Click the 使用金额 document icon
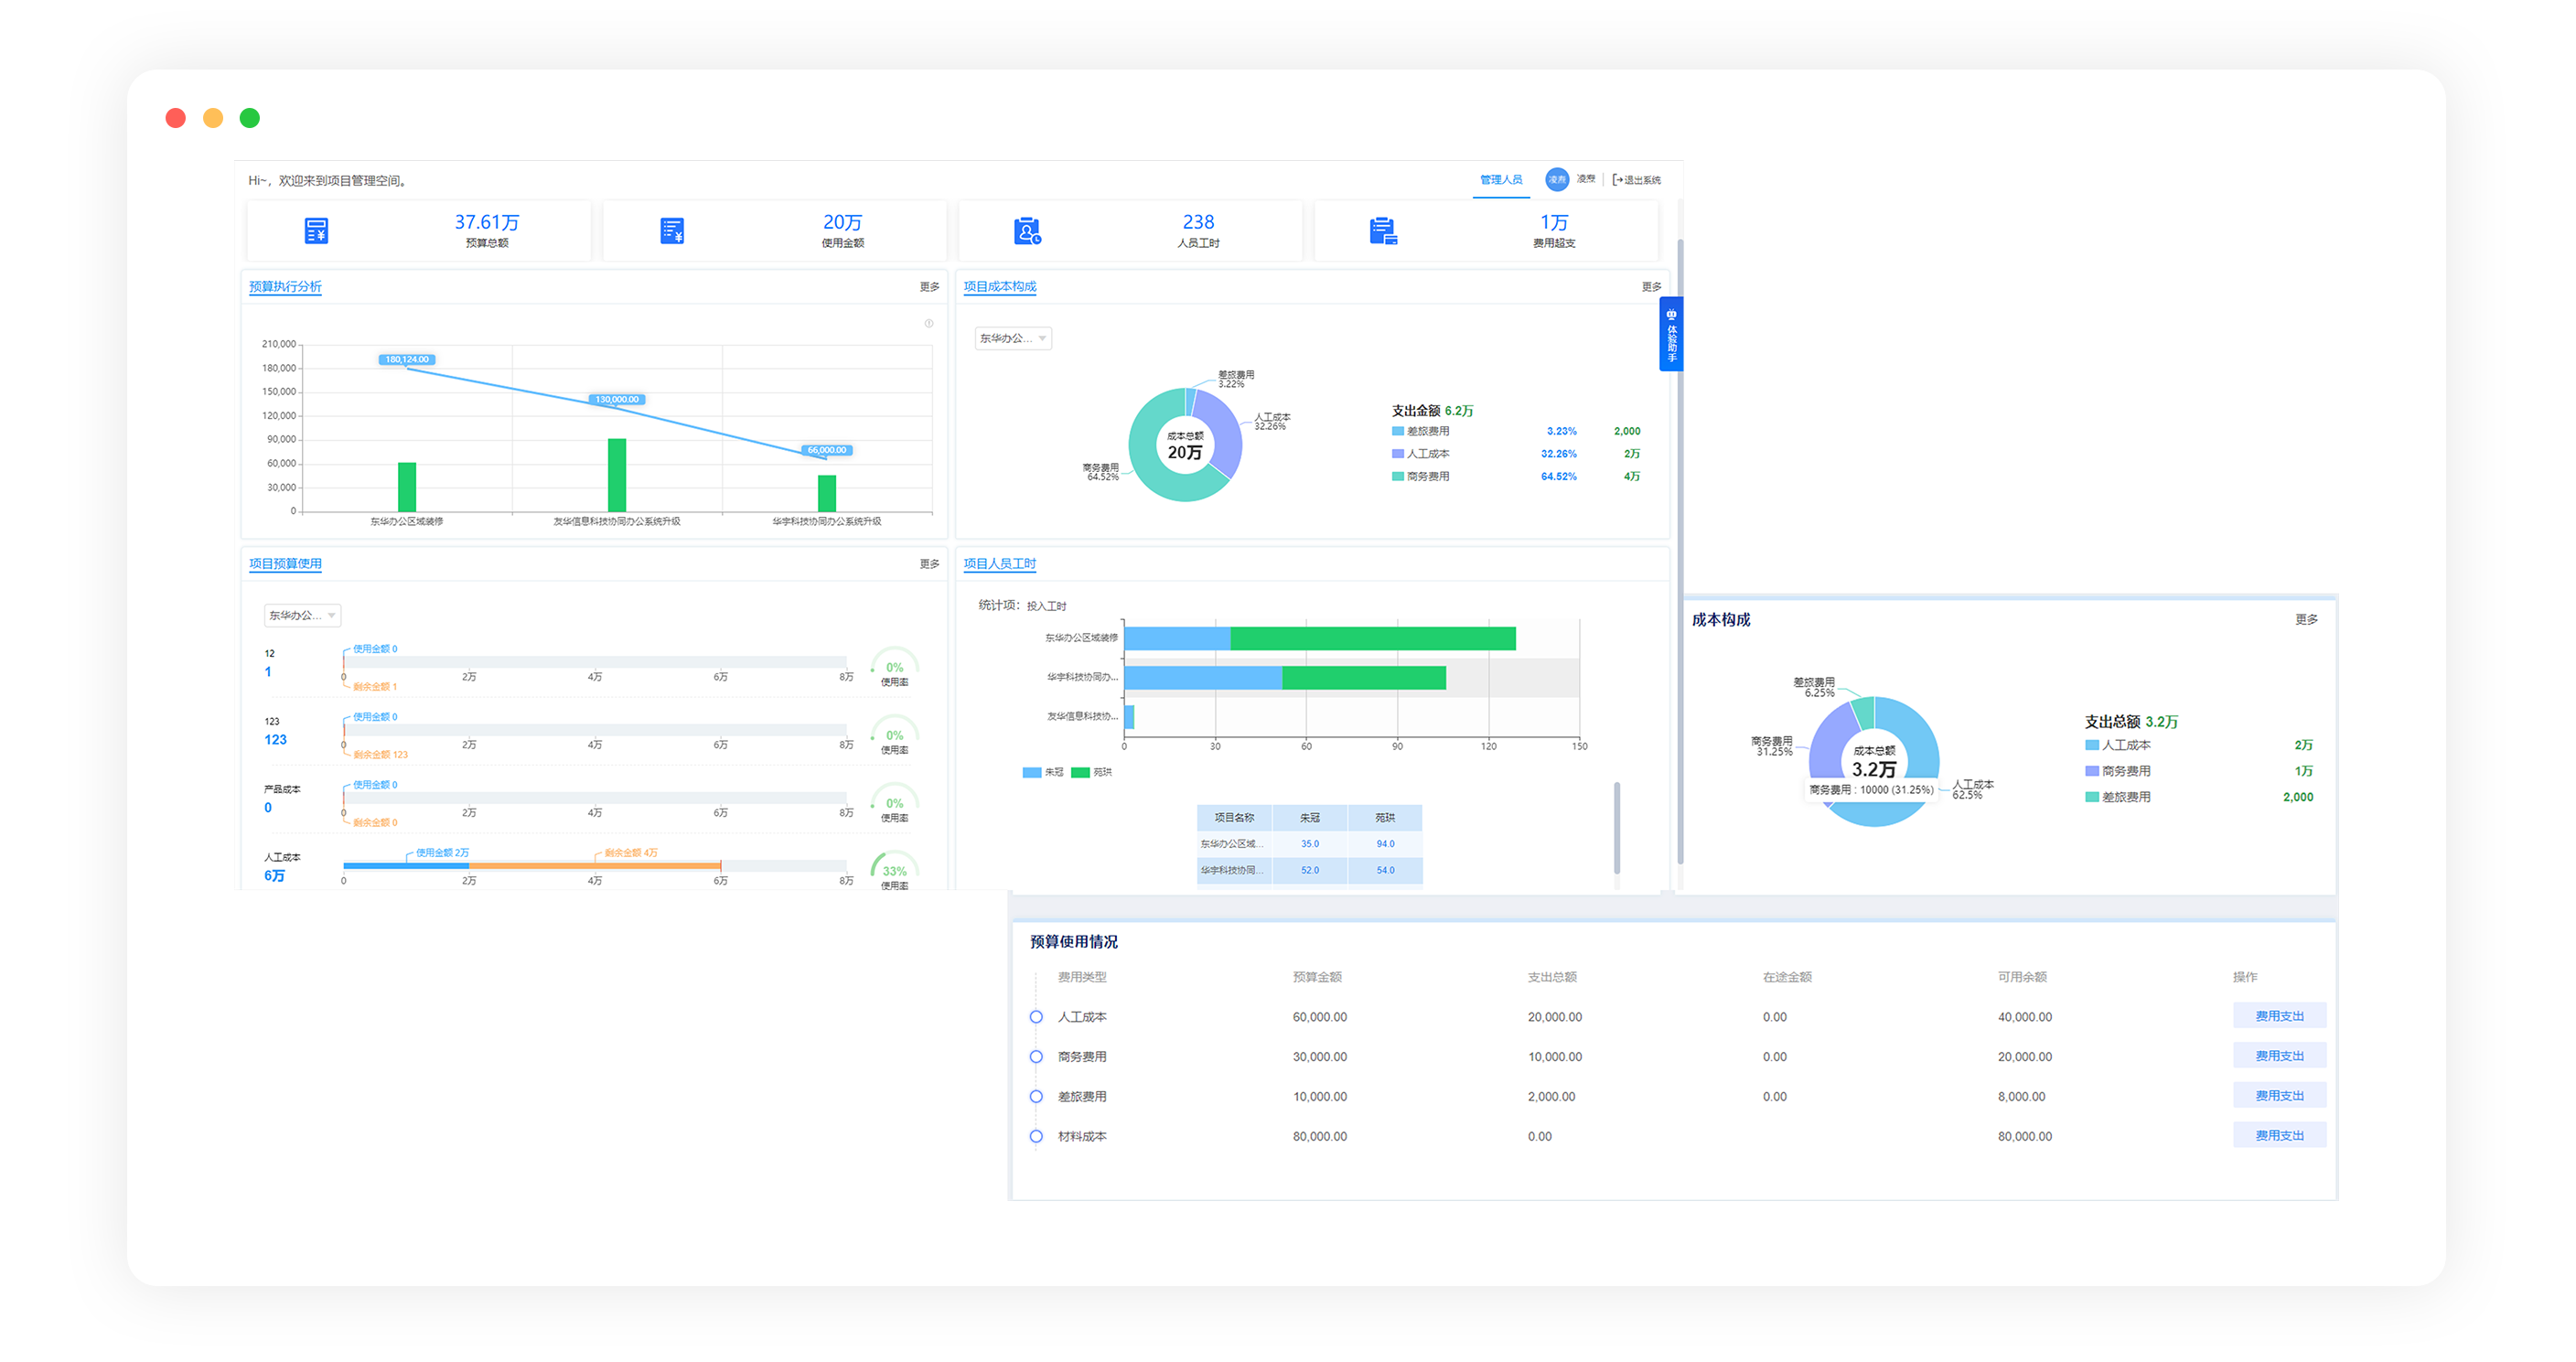2576x1362 pixels. pyautogui.click(x=672, y=231)
